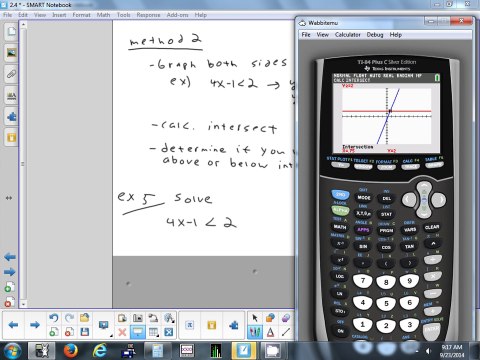Screen dimensions: 480x360
Task: Click the Paste clipboard icon
Action: coord(122,318)
